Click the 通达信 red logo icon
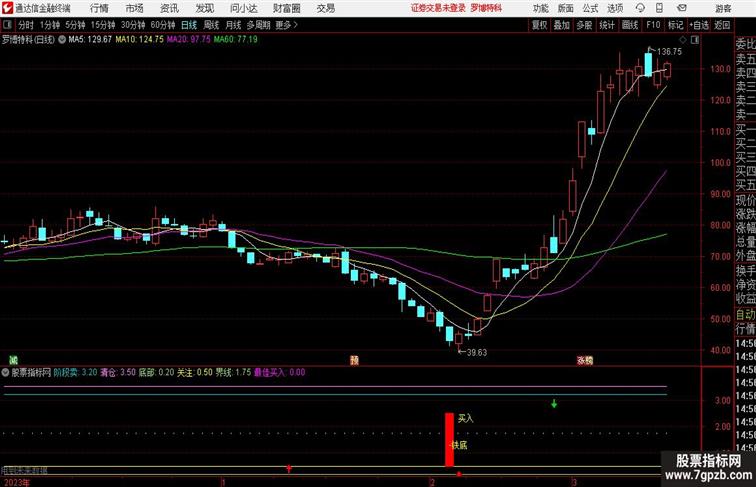Image resolution: width=756 pixels, height=487 pixels. (x=7, y=8)
